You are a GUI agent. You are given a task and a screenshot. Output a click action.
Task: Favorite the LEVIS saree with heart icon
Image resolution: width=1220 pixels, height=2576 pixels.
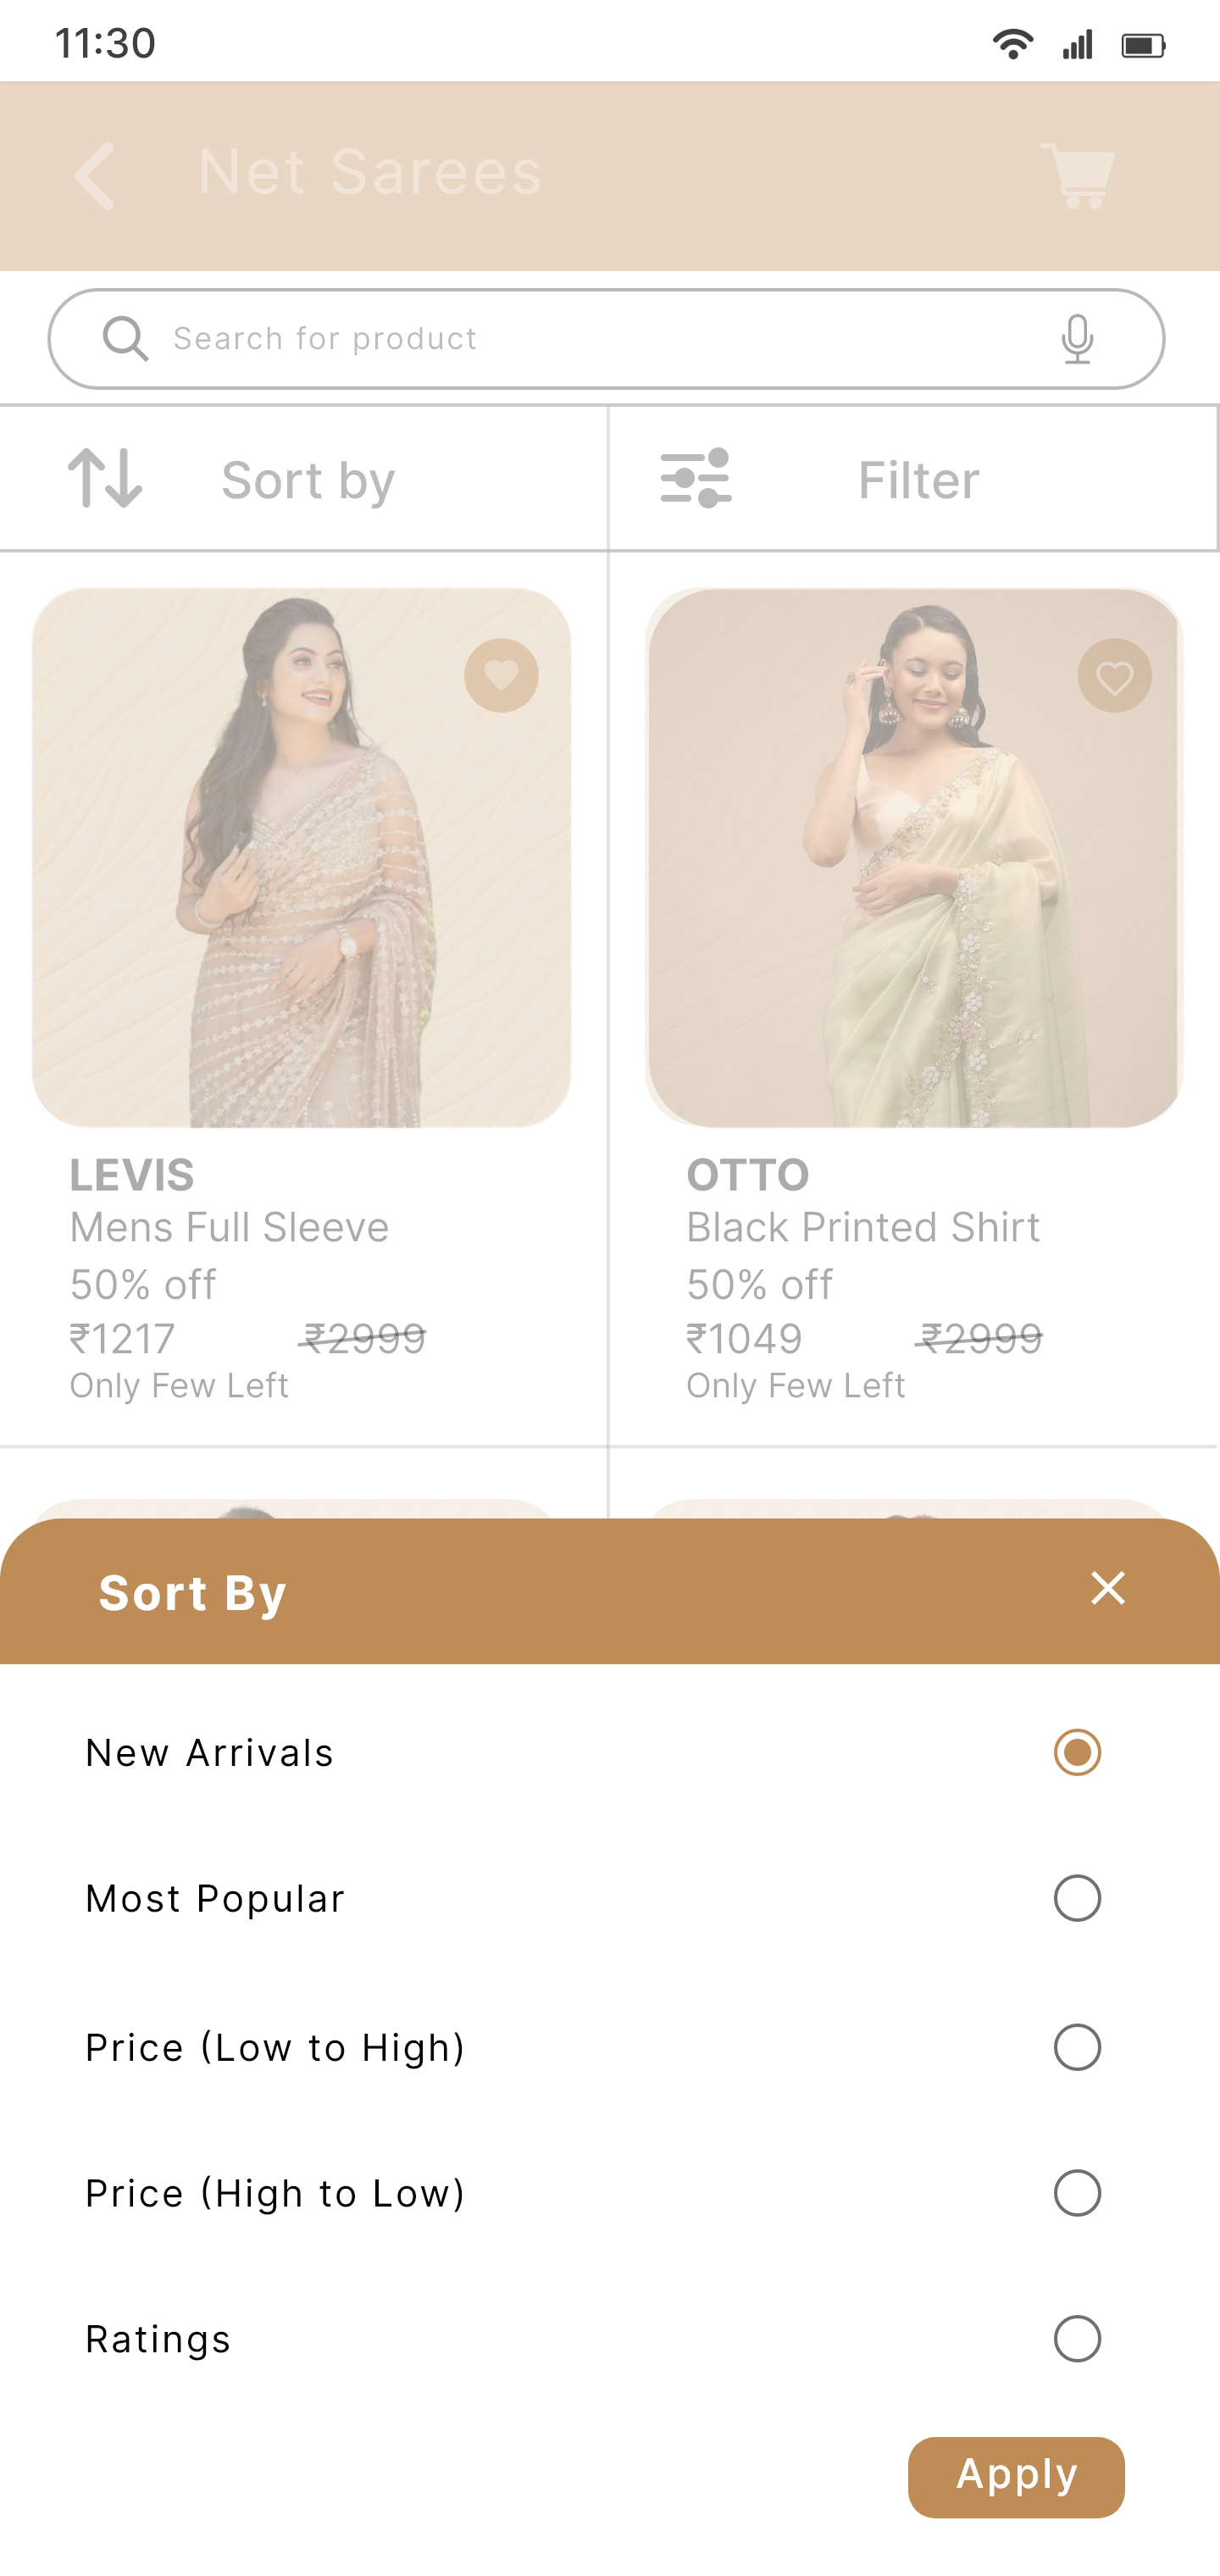point(501,676)
